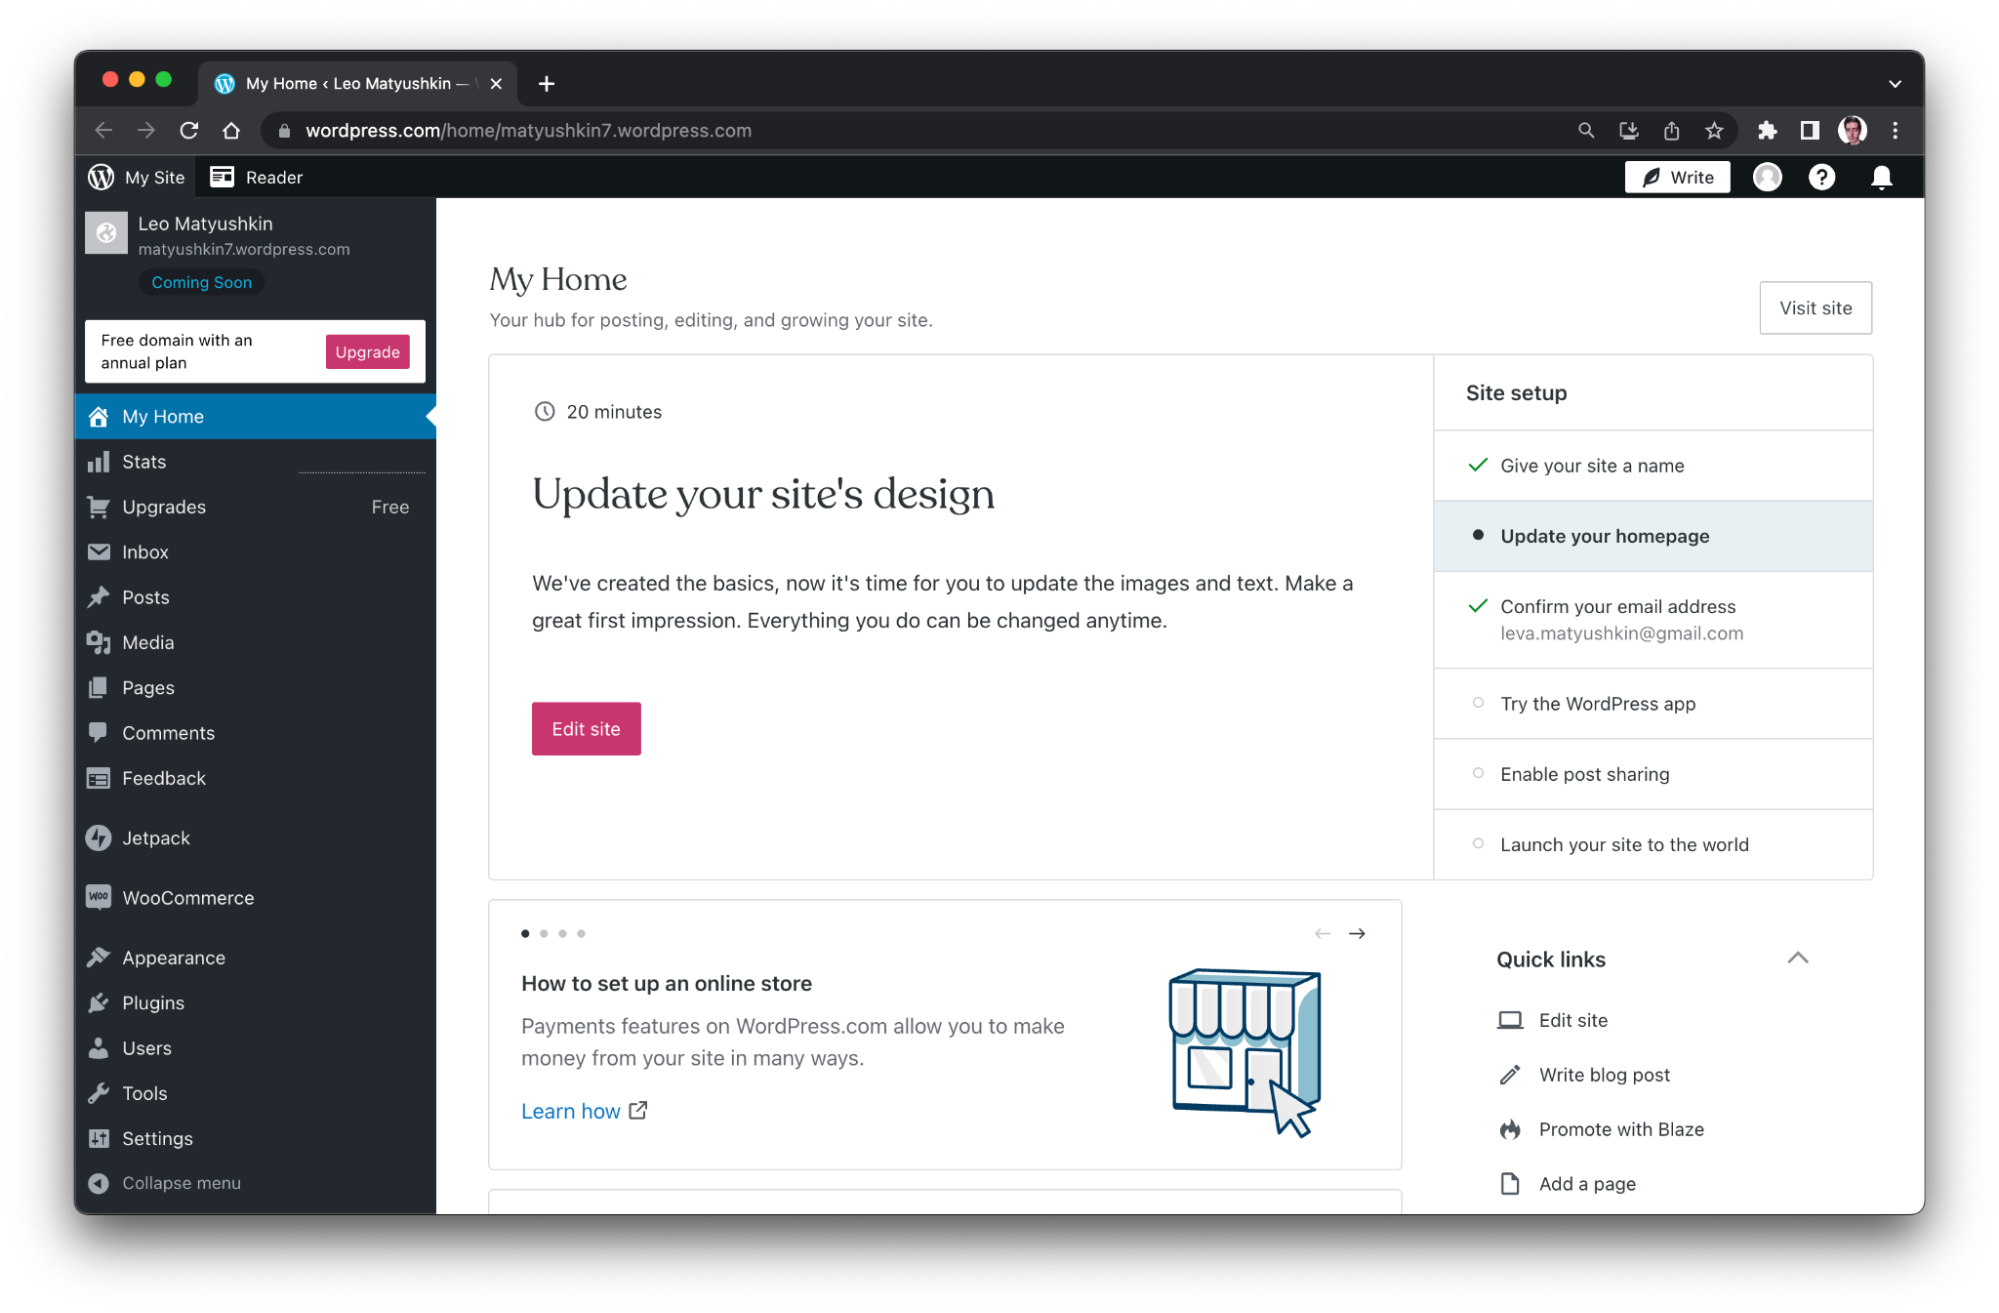This screenshot has height=1313, width=1999.
Task: Click the Media icon in sidebar
Action: click(x=98, y=642)
